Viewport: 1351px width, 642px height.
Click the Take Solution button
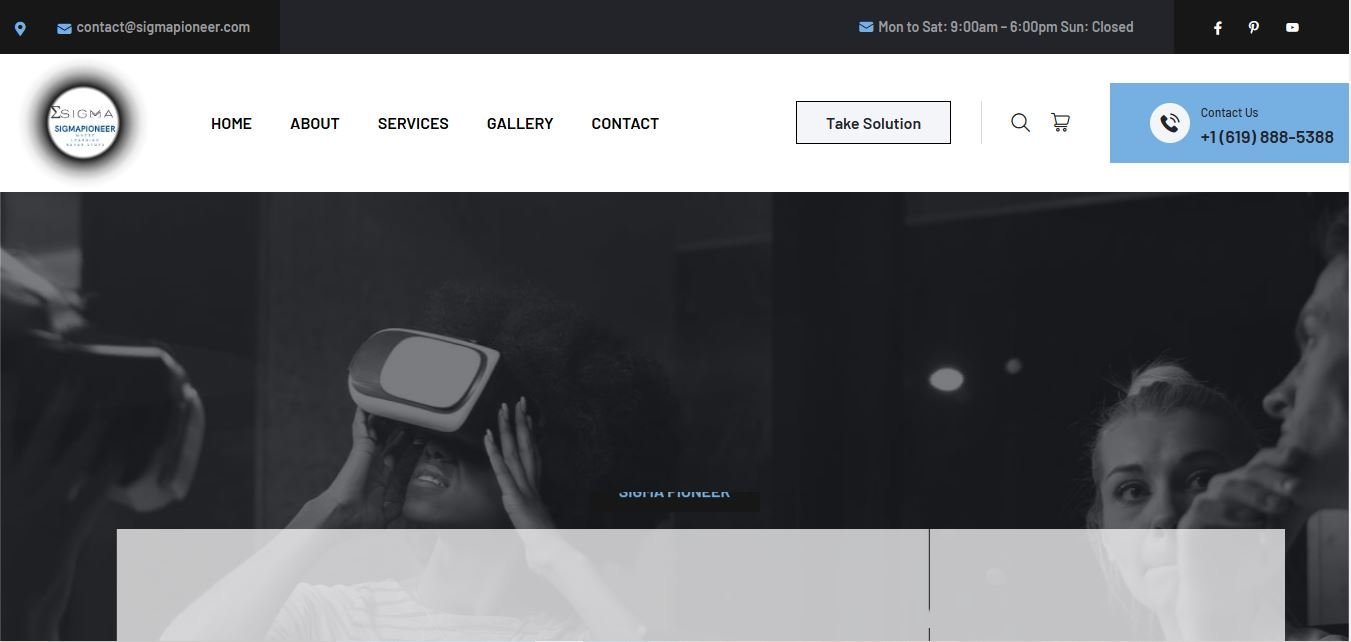click(x=873, y=122)
